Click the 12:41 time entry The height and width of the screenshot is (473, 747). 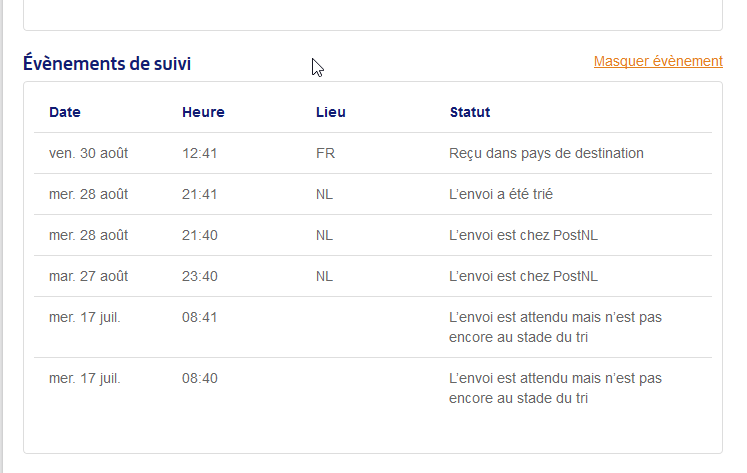click(x=200, y=153)
